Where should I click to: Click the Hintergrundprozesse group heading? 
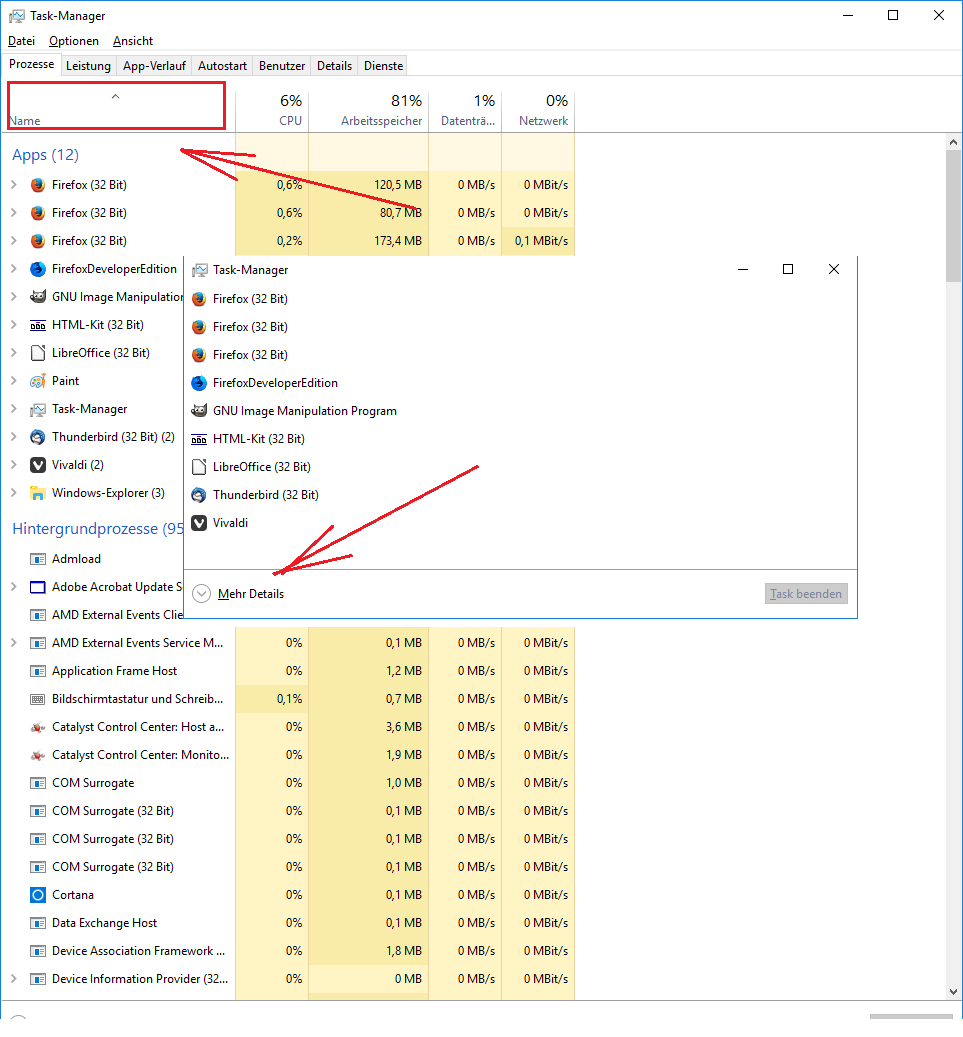[x=98, y=529]
